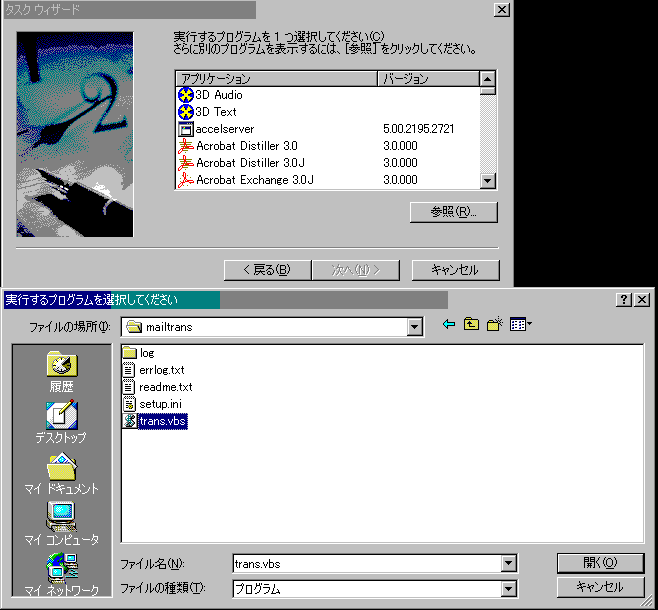
Task: Select the trans.vbs file name
Action: [x=162, y=421]
